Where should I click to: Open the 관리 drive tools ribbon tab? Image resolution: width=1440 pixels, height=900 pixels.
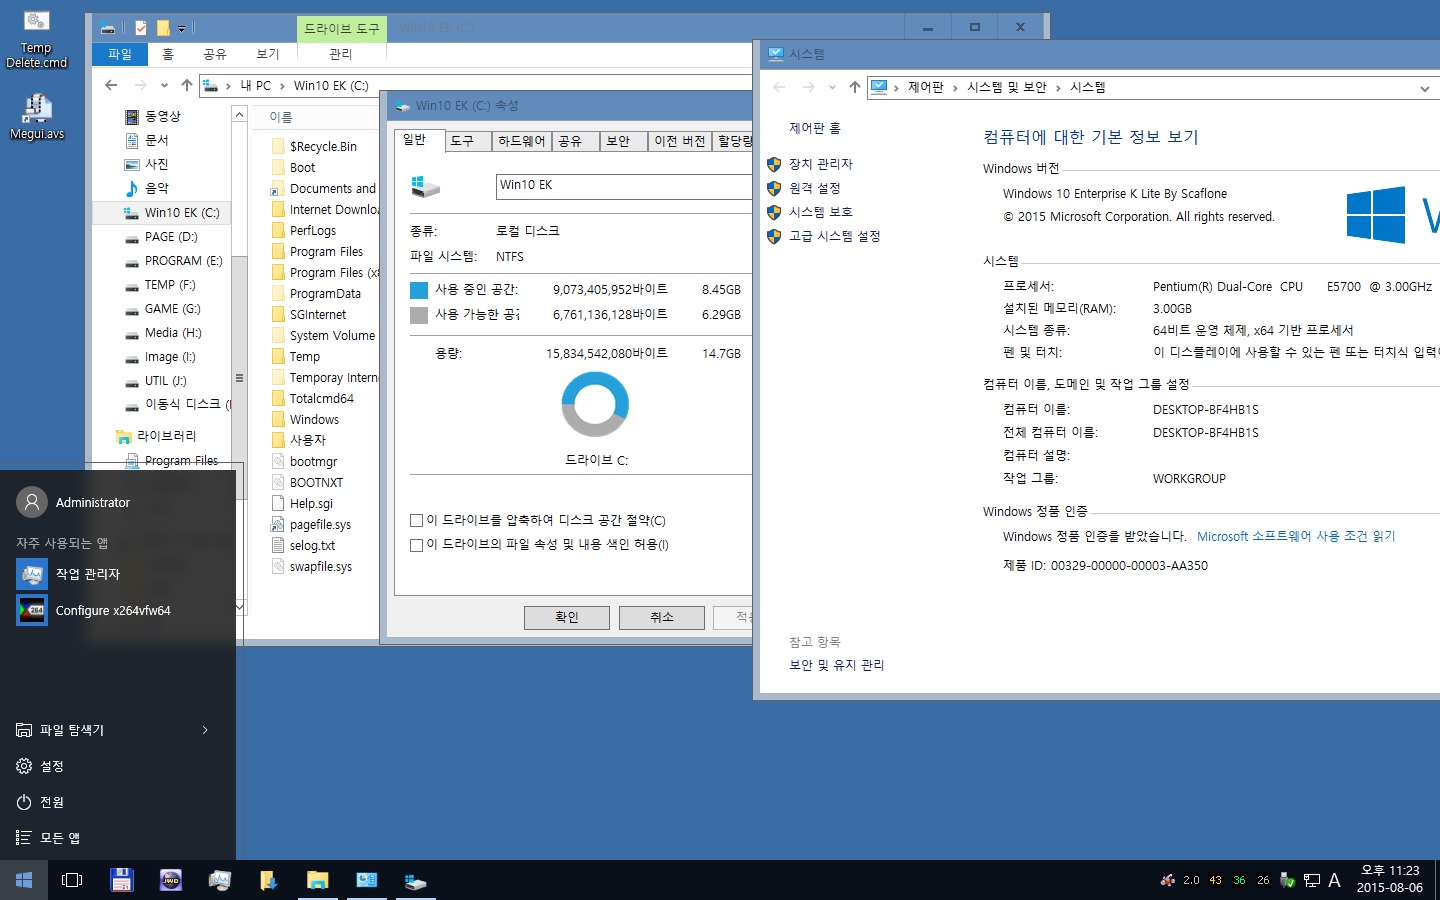point(341,54)
